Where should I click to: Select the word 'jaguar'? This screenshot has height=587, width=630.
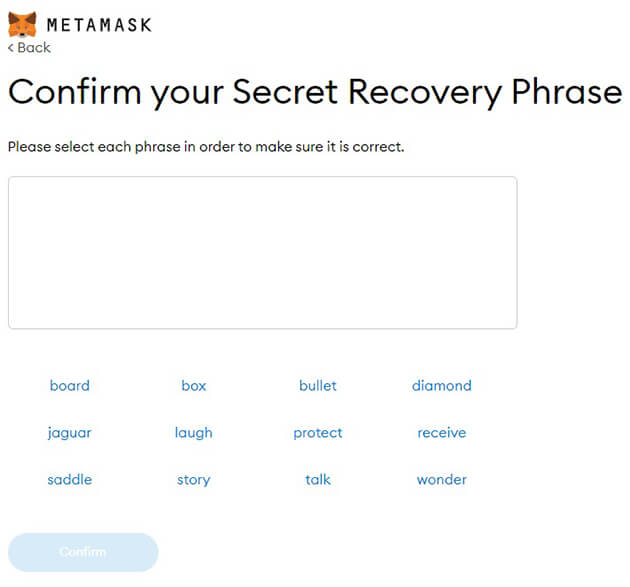click(x=69, y=433)
